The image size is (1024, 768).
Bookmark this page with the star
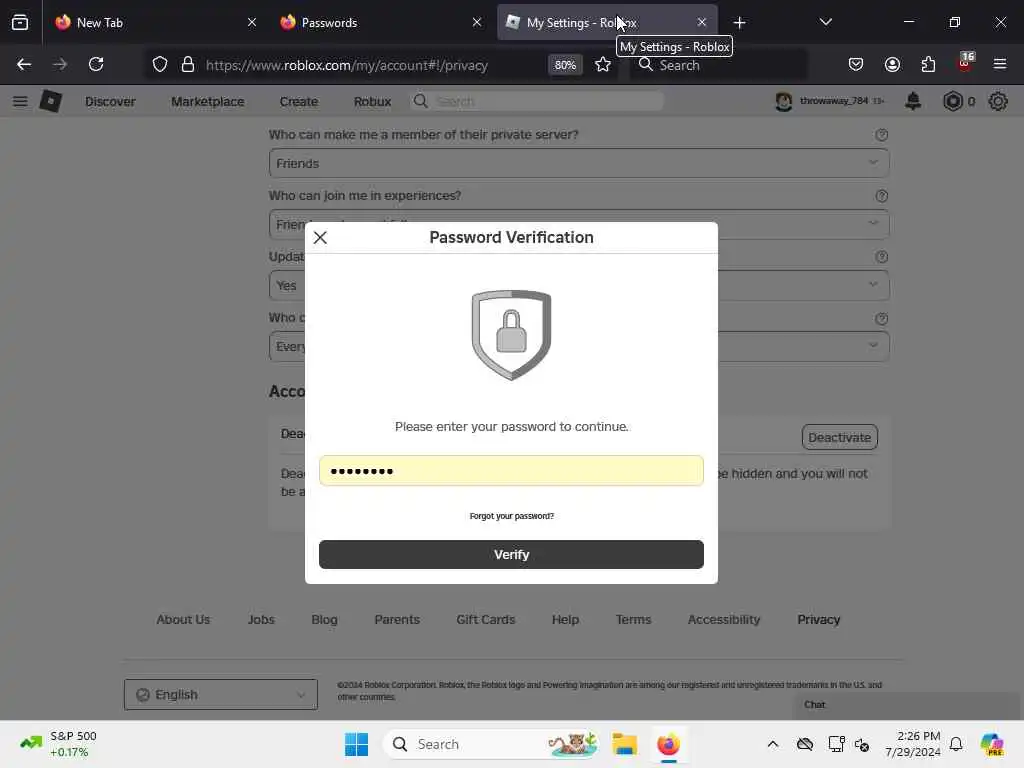tap(603, 64)
